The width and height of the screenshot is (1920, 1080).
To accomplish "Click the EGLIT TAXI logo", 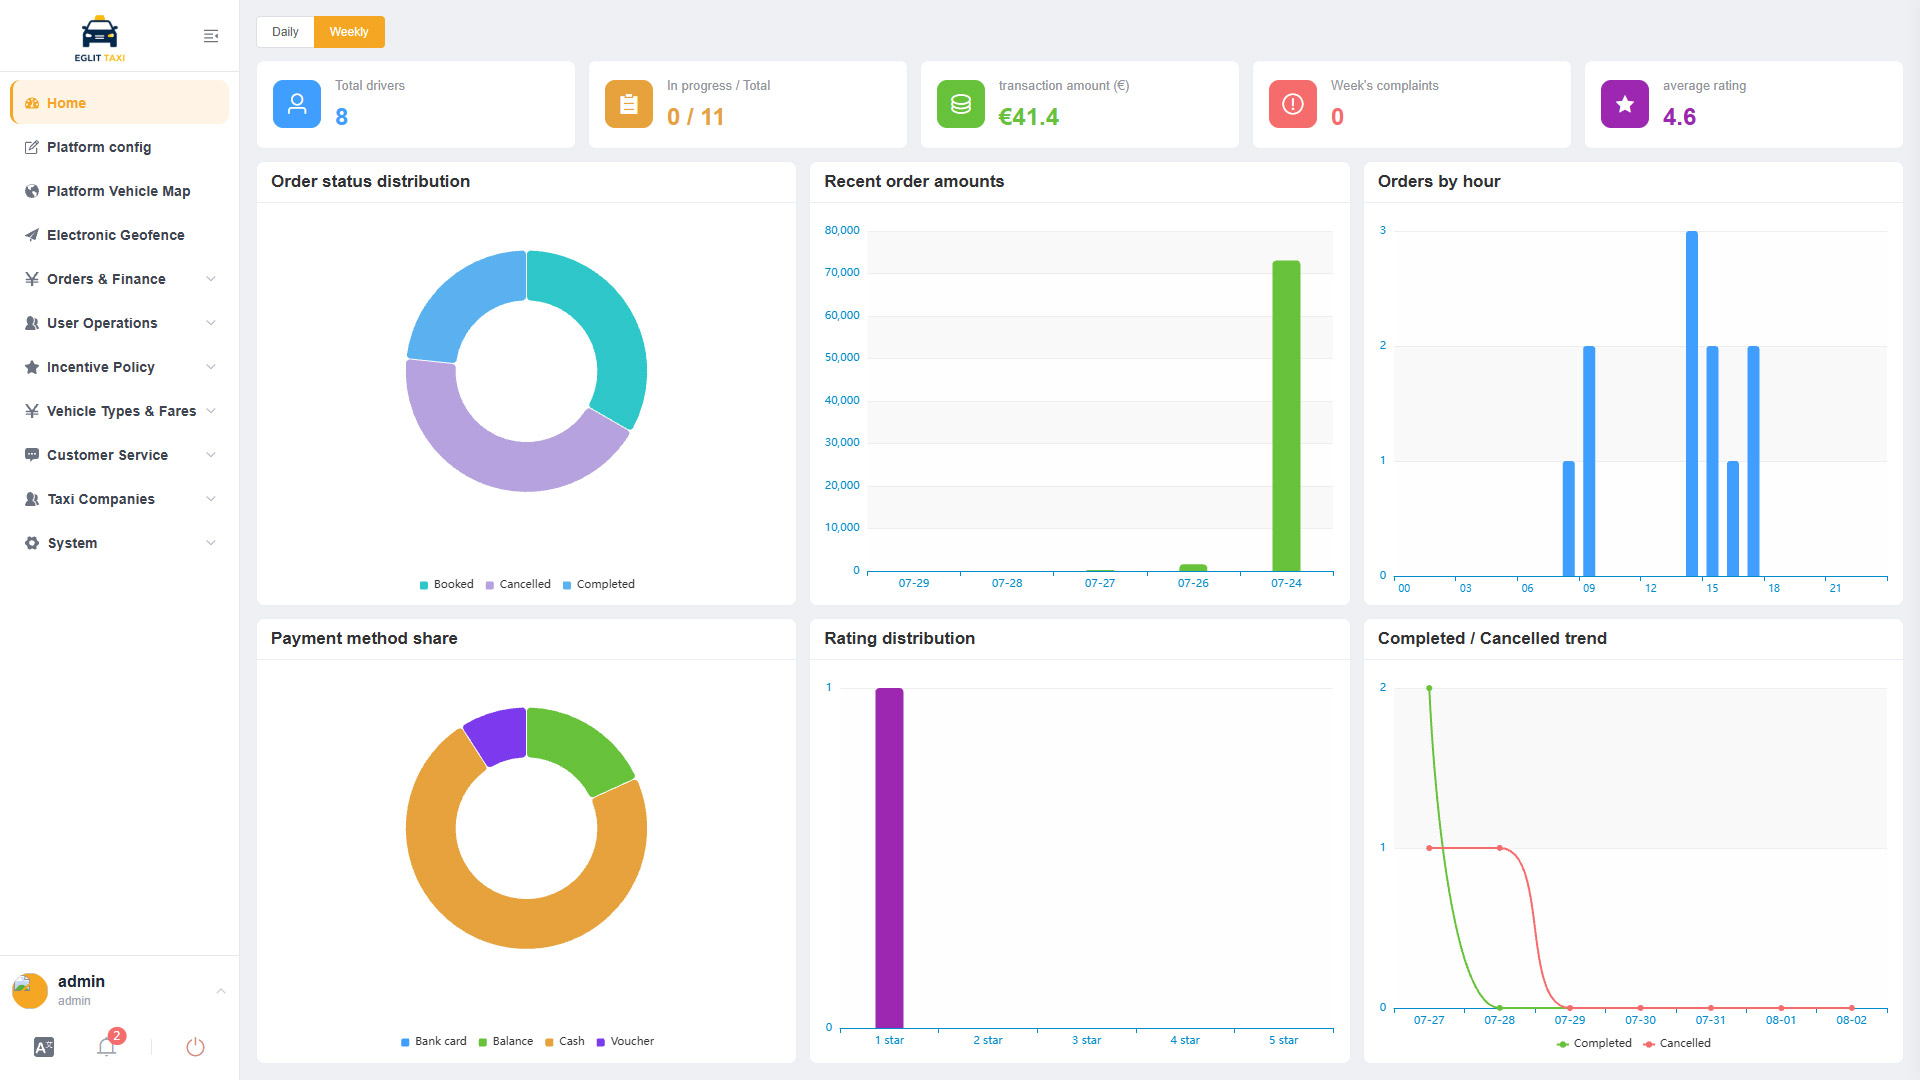I will (x=100, y=39).
